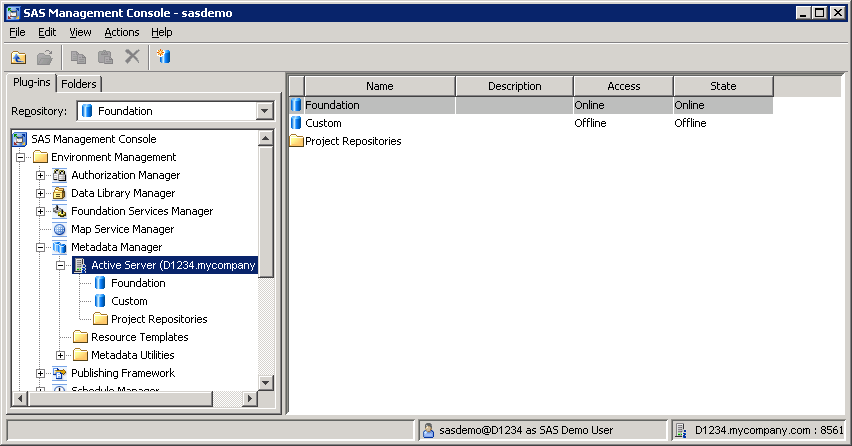This screenshot has height=446, width=852.
Task: Sort by the Name column header
Action: 379,86
